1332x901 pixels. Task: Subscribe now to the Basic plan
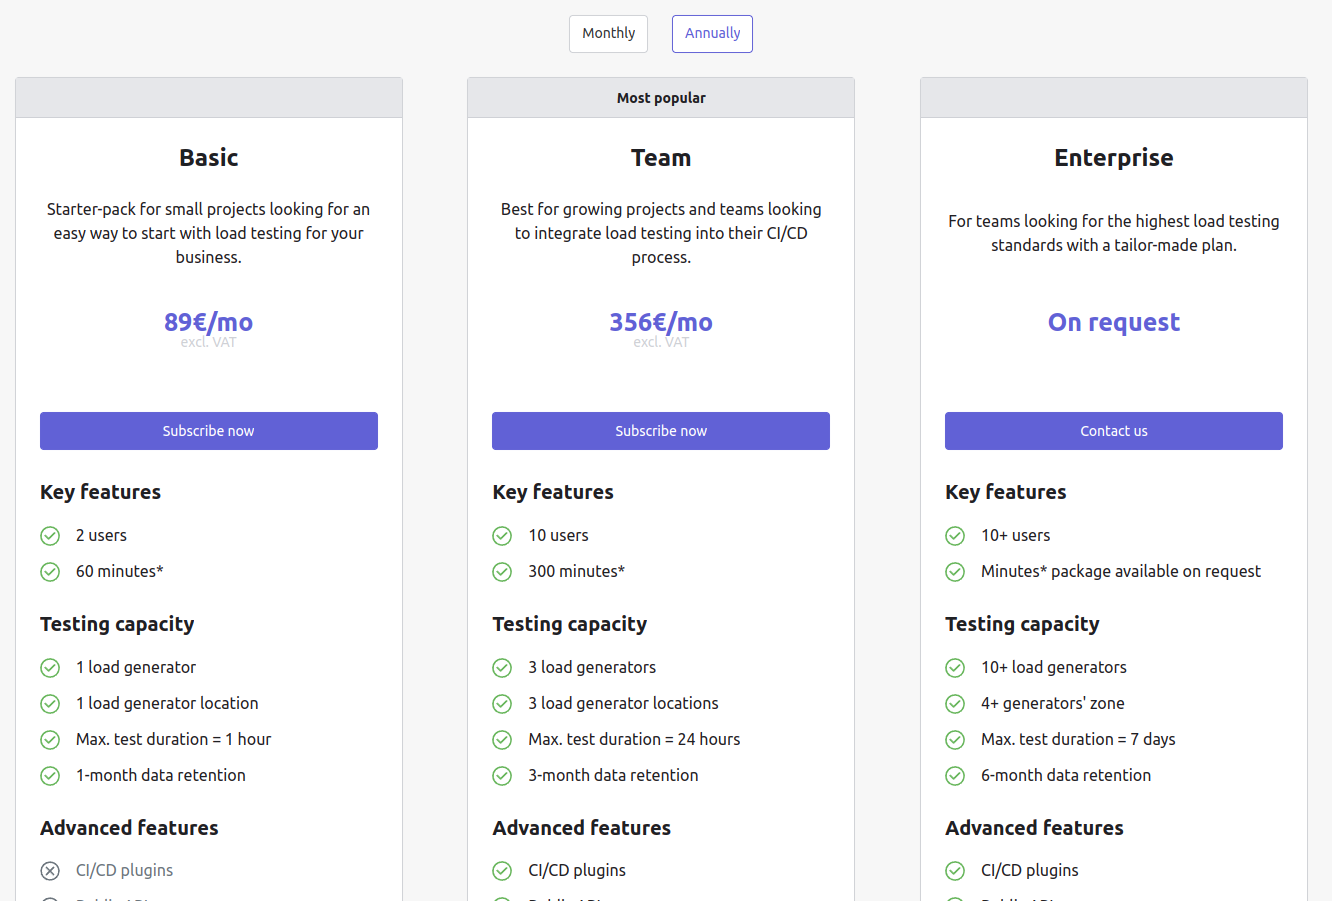[209, 431]
